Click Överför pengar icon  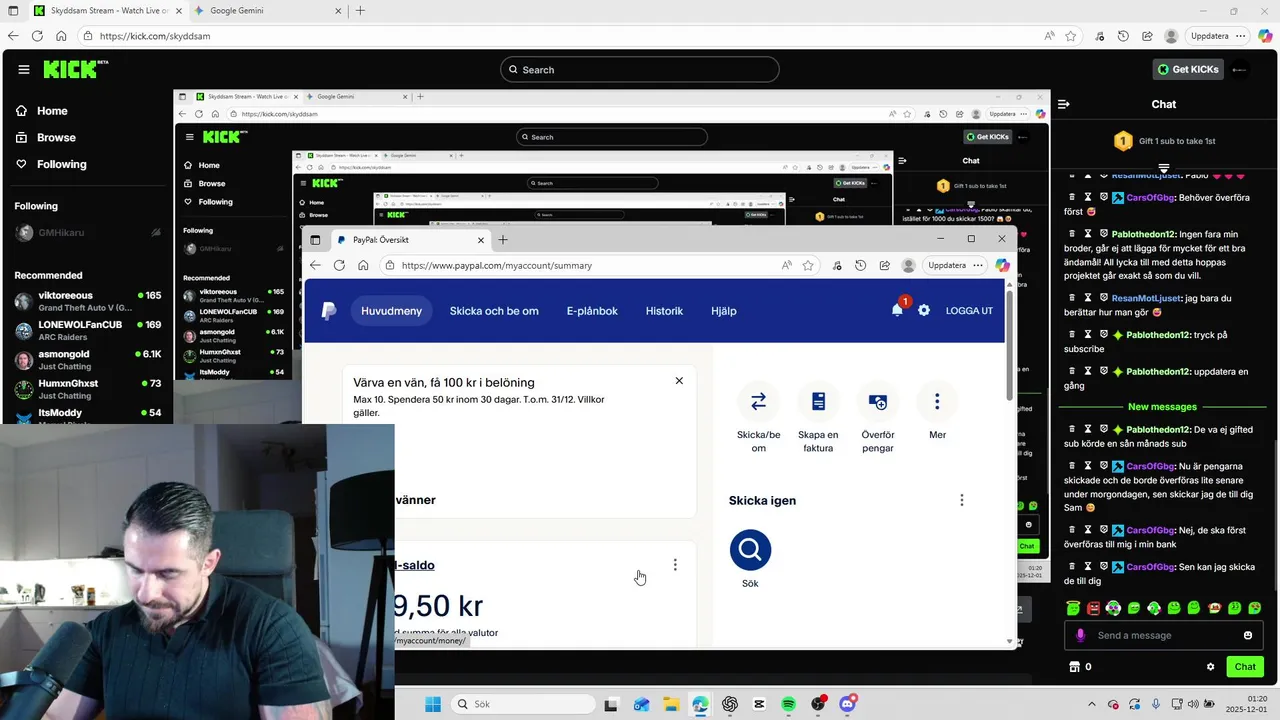878,401
